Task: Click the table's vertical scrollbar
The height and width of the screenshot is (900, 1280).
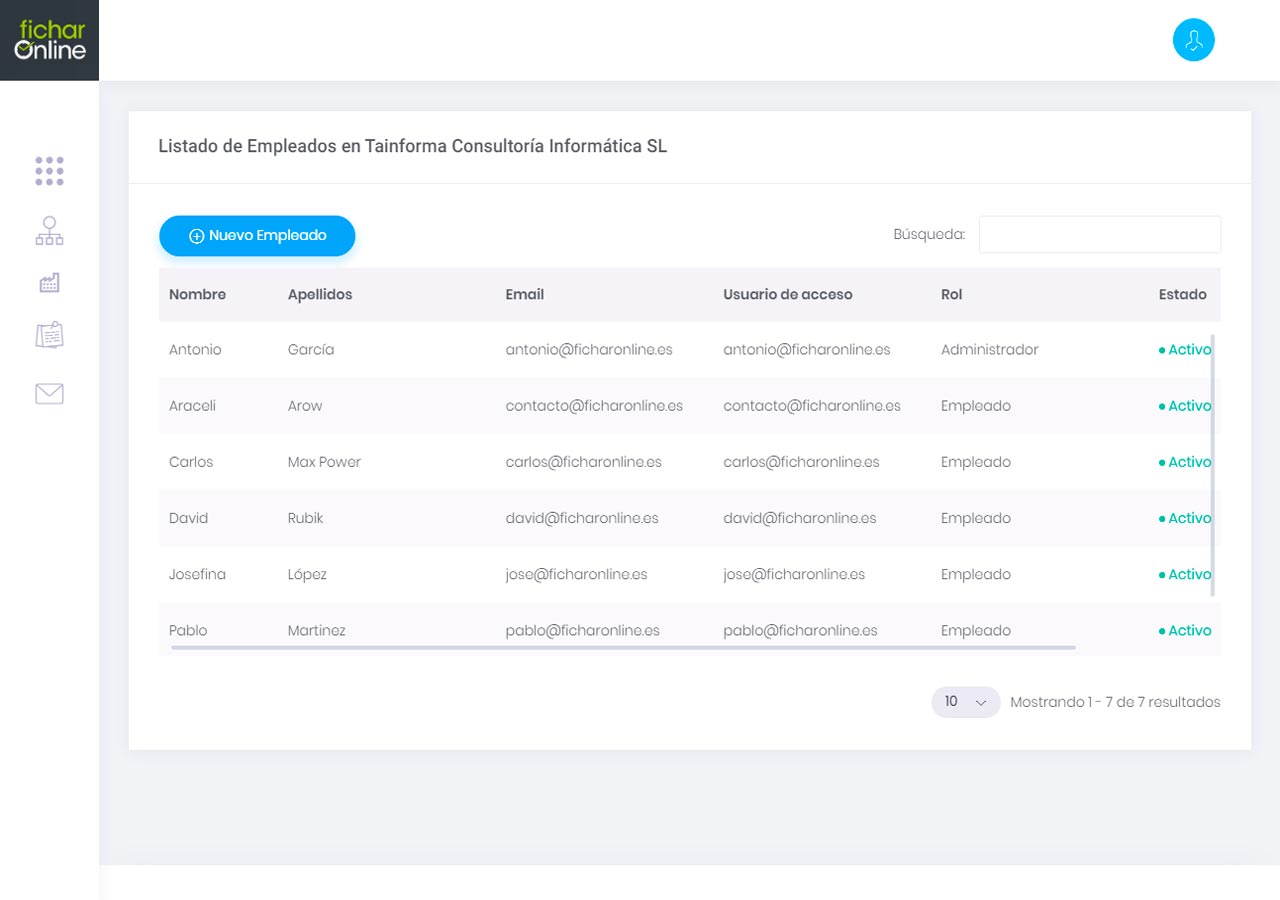Action: pos(1213,465)
